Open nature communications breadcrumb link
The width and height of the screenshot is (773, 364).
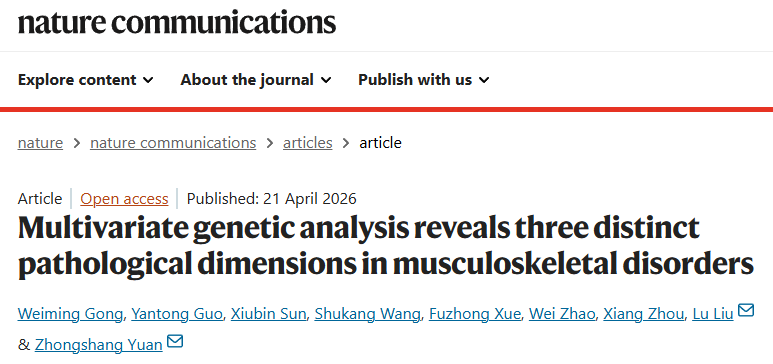click(173, 143)
